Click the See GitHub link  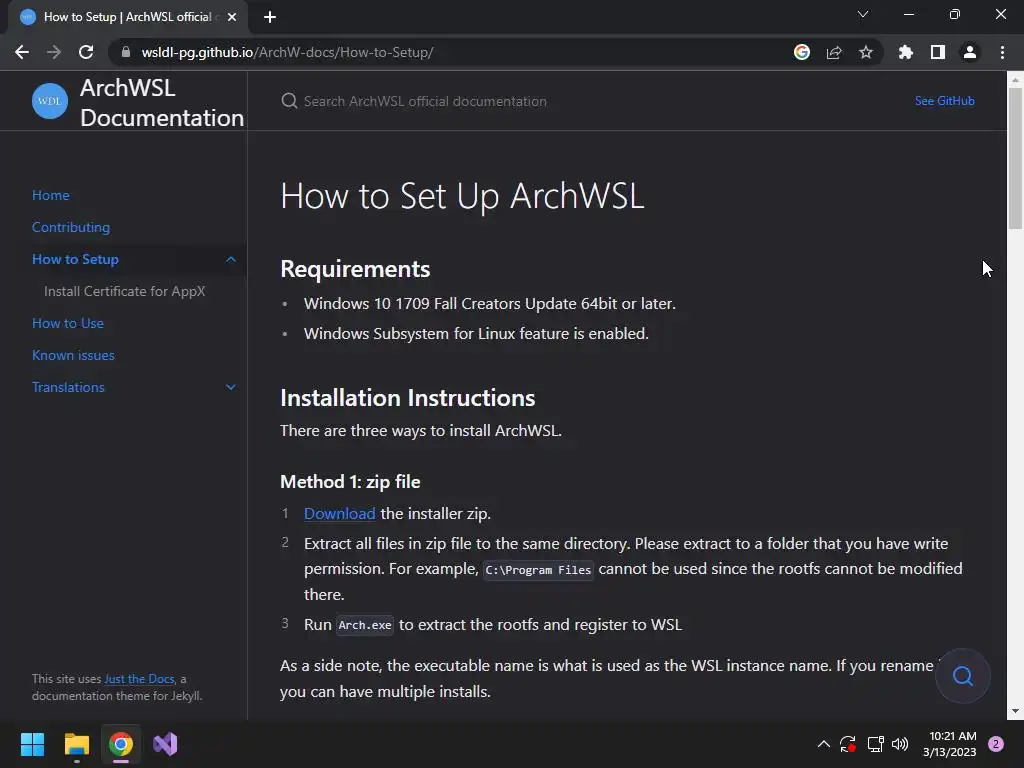click(x=944, y=101)
